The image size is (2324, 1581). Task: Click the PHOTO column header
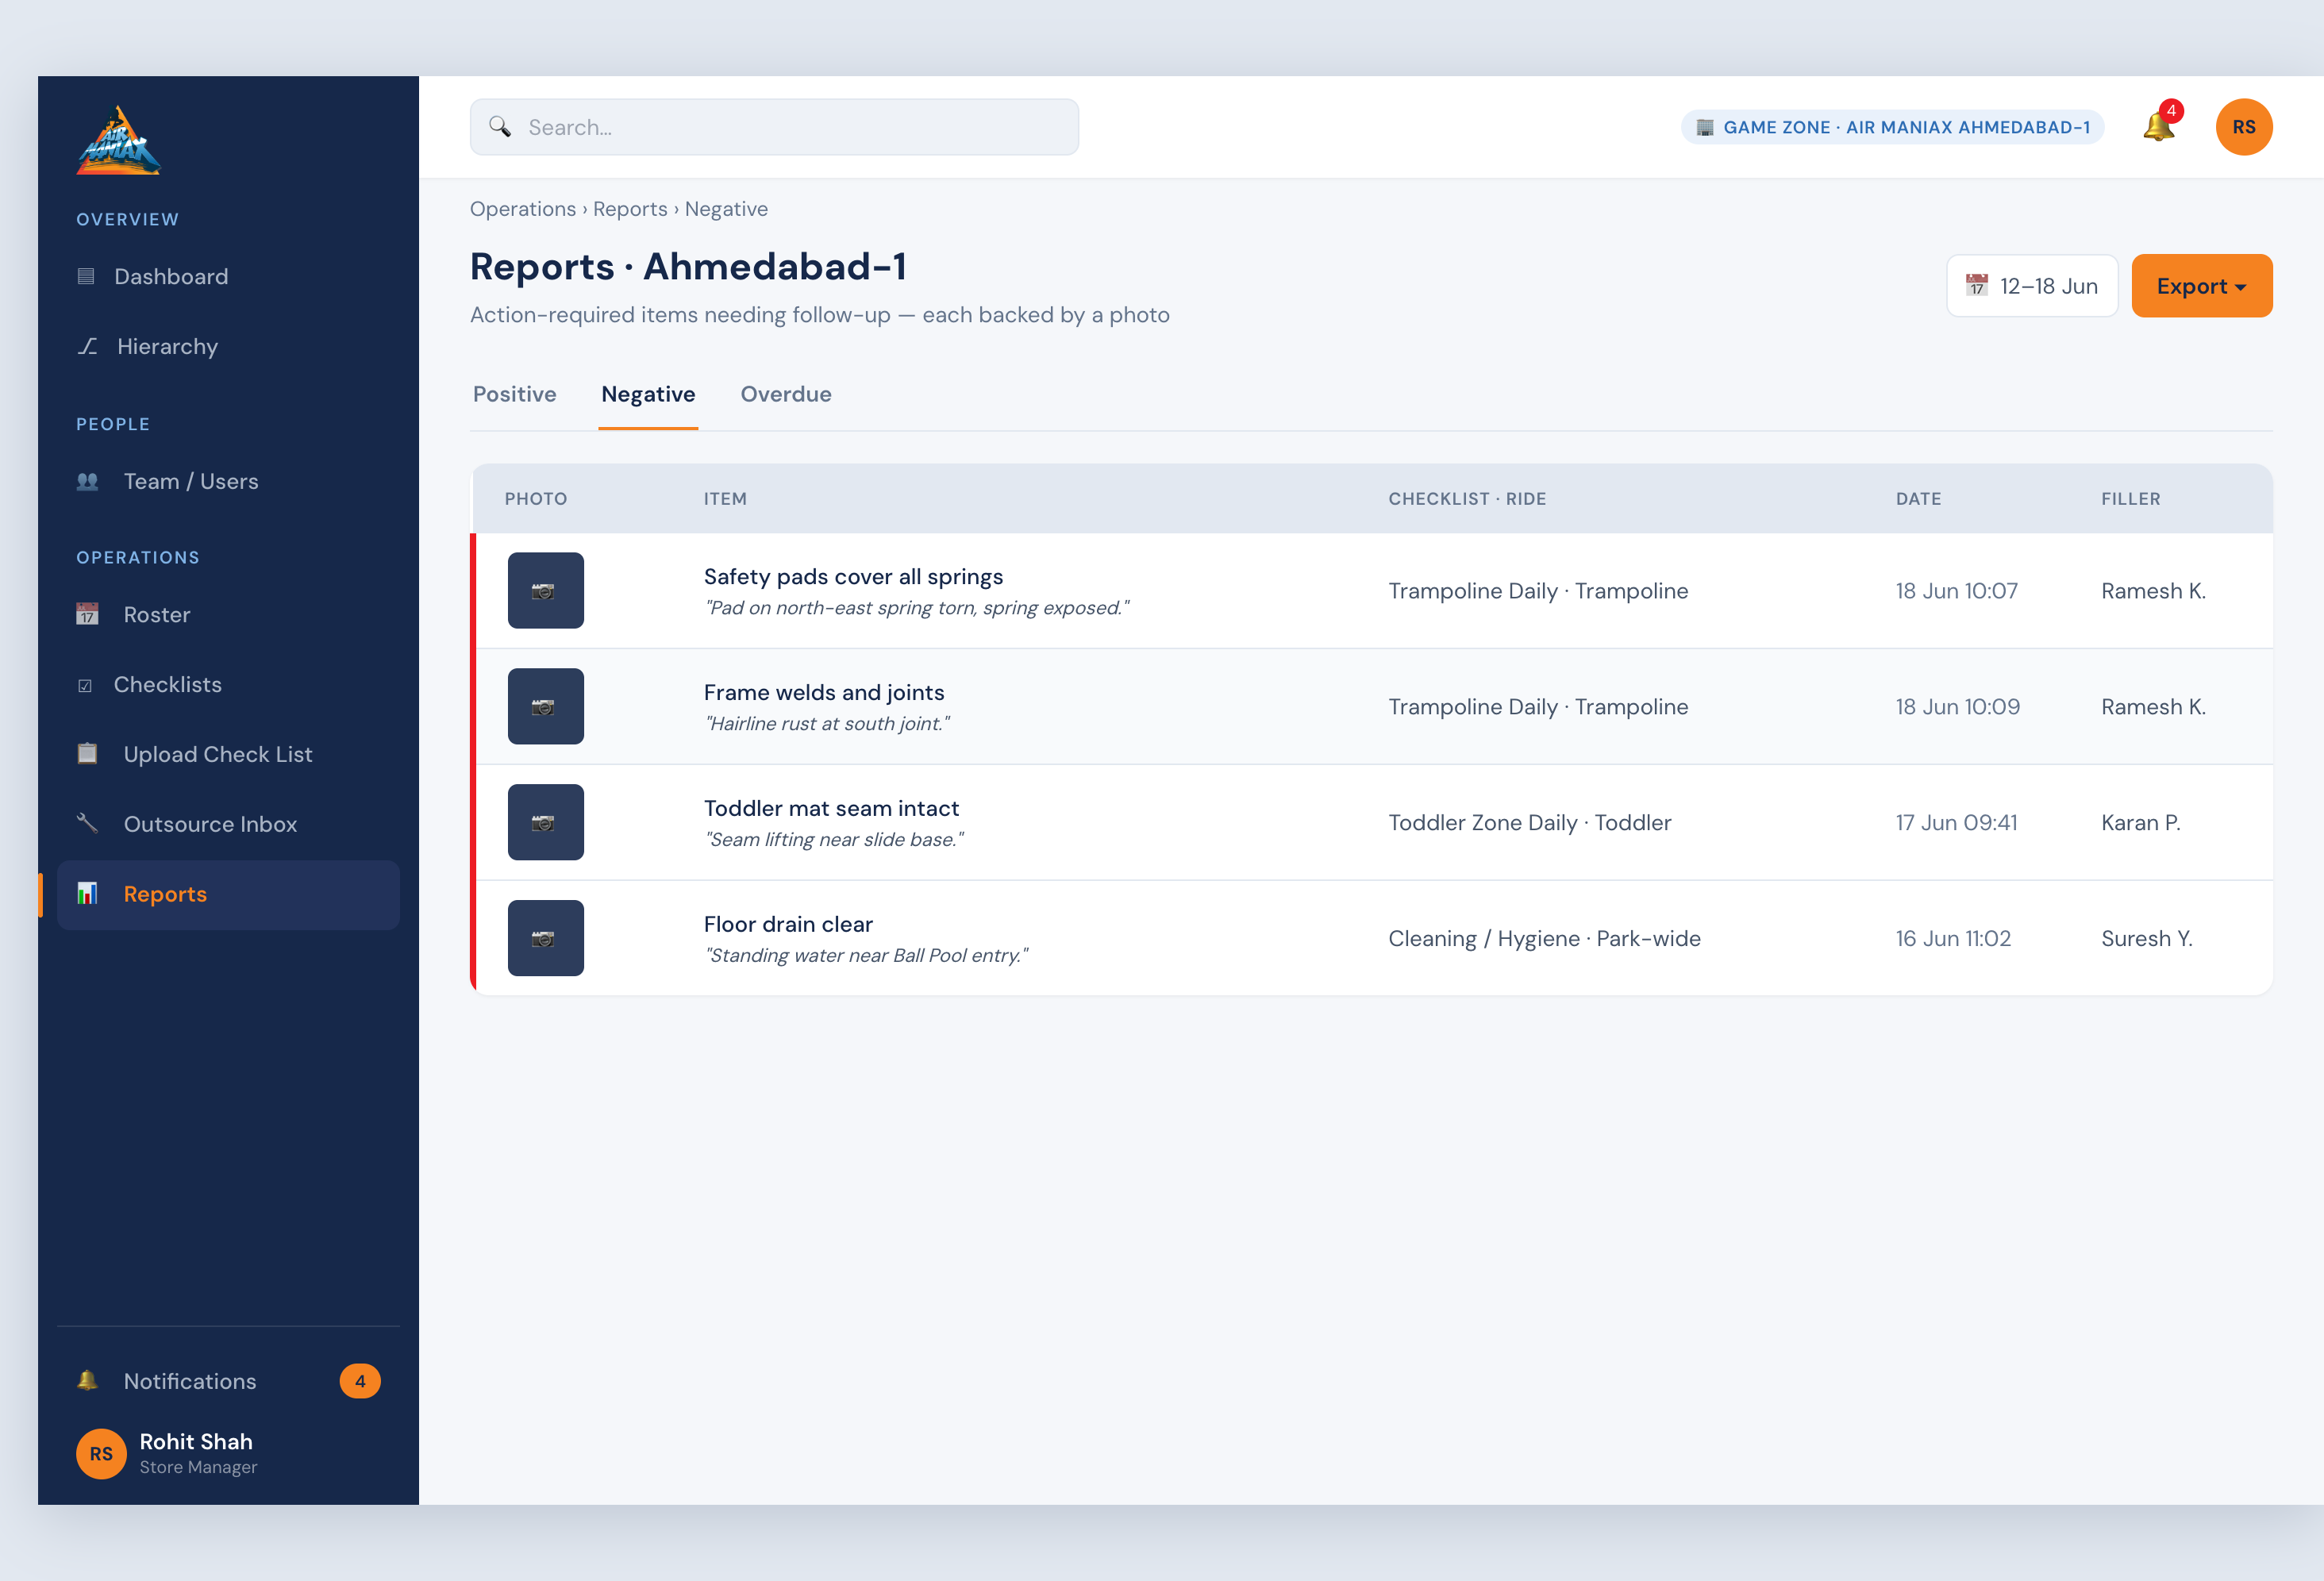click(536, 499)
